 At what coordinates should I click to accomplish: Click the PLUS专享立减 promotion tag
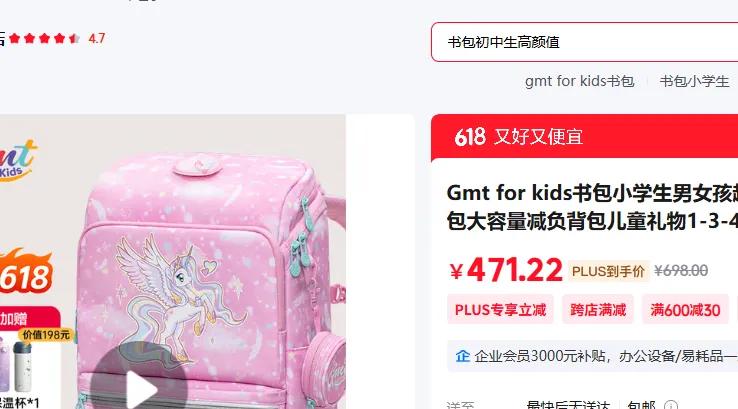point(500,310)
